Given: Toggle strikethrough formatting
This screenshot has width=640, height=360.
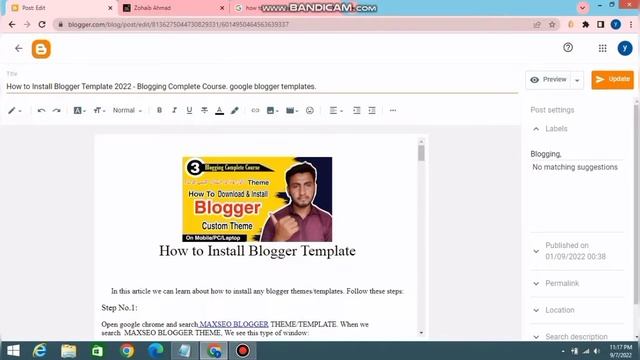Looking at the screenshot, I should click(204, 110).
